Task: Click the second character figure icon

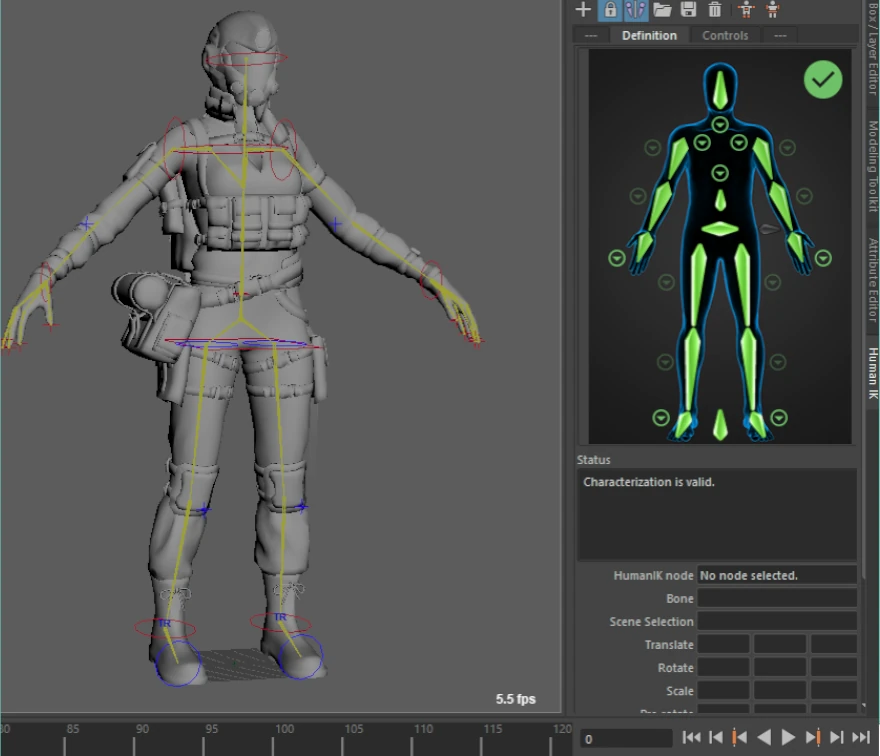Action: click(773, 10)
